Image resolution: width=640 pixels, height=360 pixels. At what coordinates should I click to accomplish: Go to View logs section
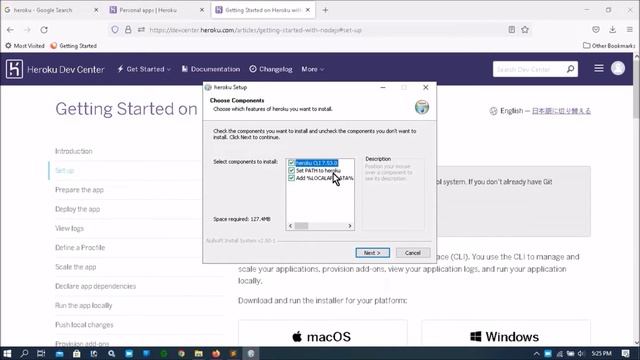point(69,228)
